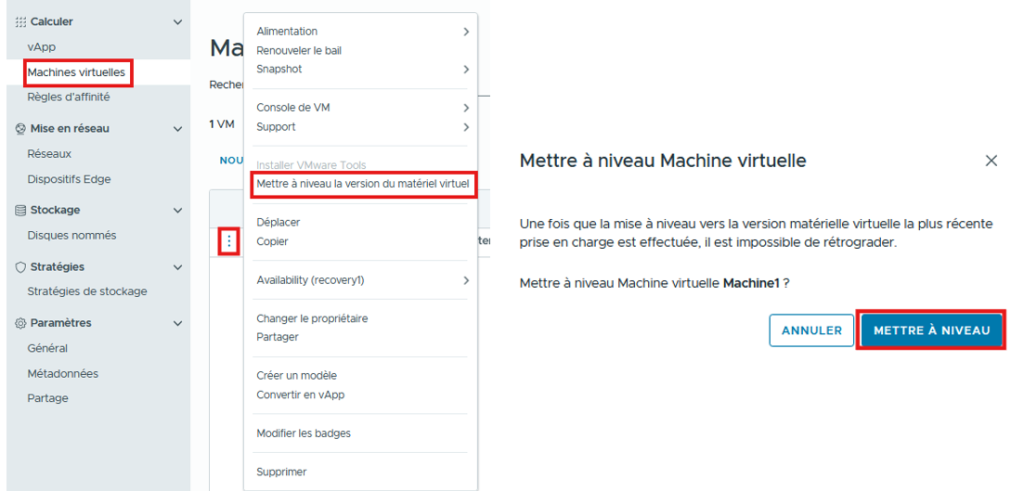Close the upgrade dialog with X

coord(991,161)
